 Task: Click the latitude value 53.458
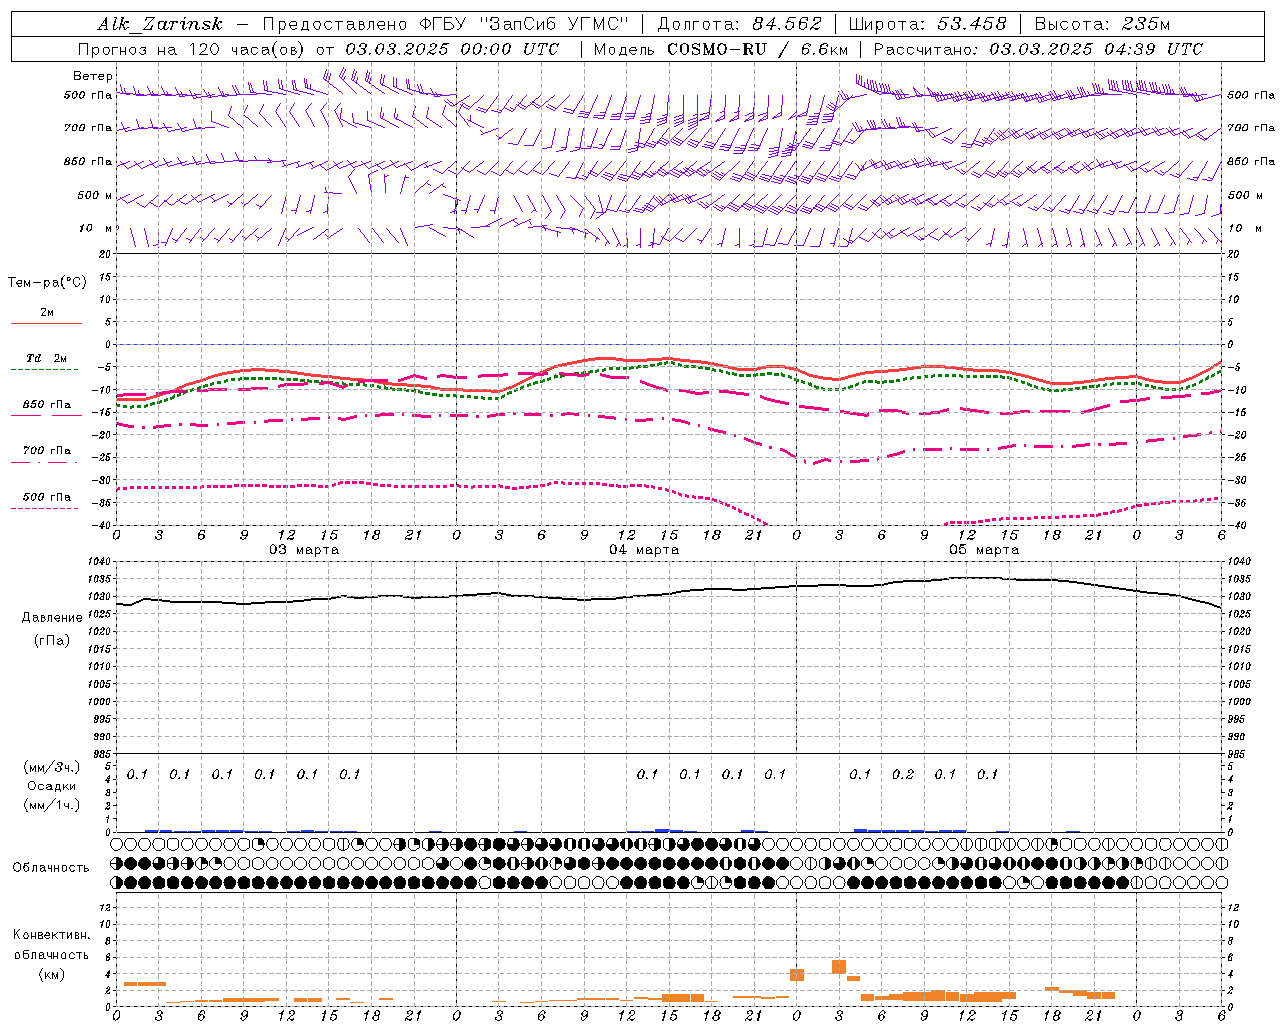pyautogui.click(x=972, y=24)
